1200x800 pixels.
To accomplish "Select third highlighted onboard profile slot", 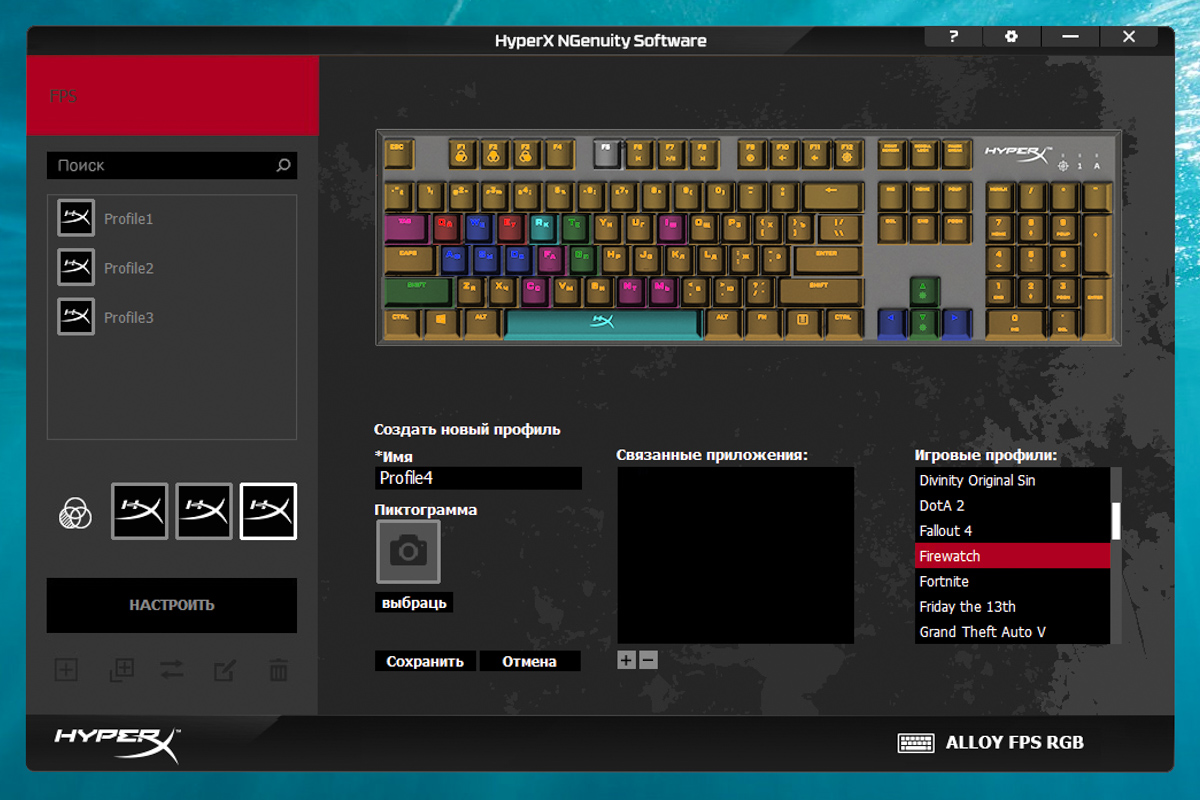I will click(268, 512).
